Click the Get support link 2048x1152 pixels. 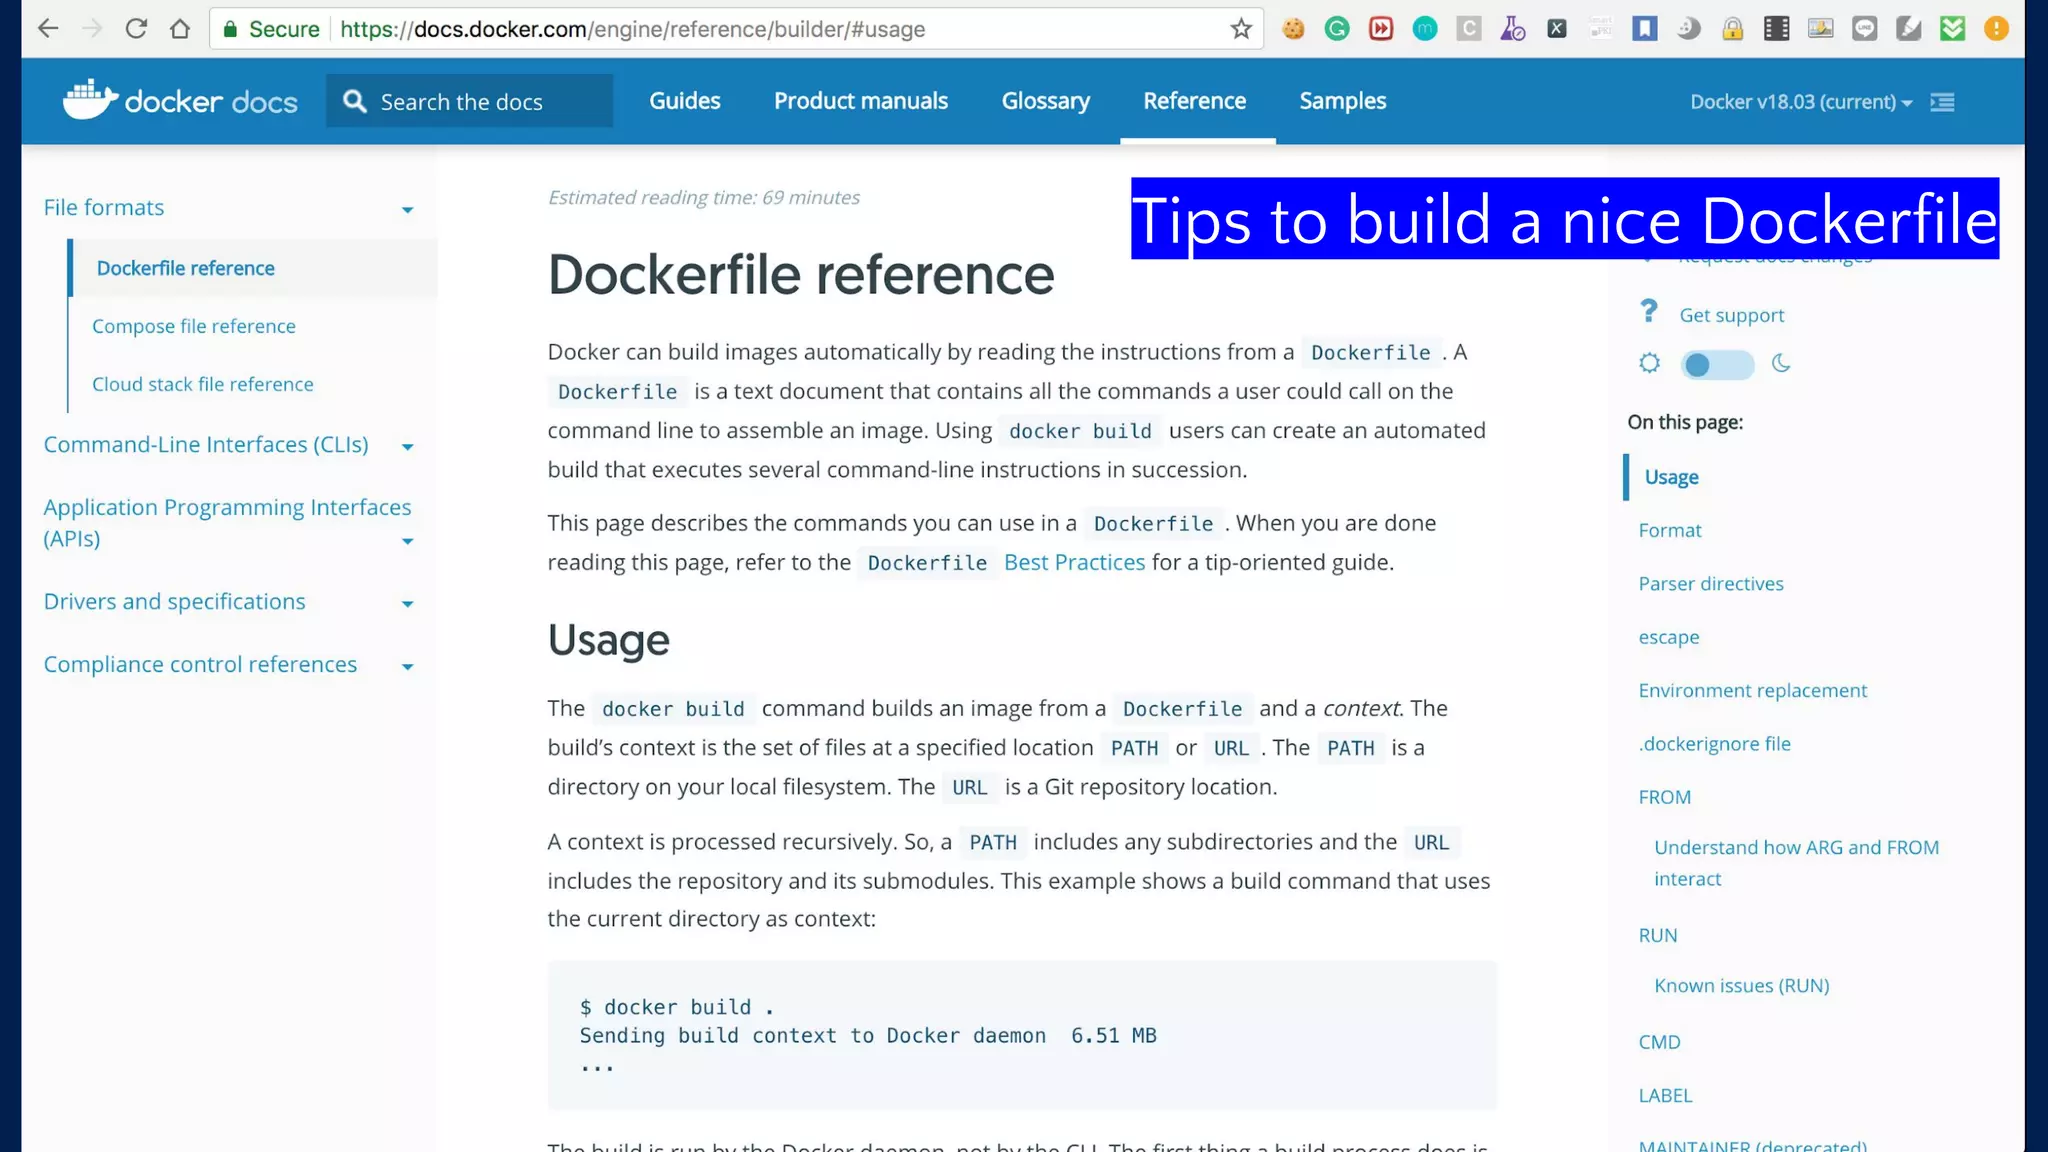(1731, 315)
